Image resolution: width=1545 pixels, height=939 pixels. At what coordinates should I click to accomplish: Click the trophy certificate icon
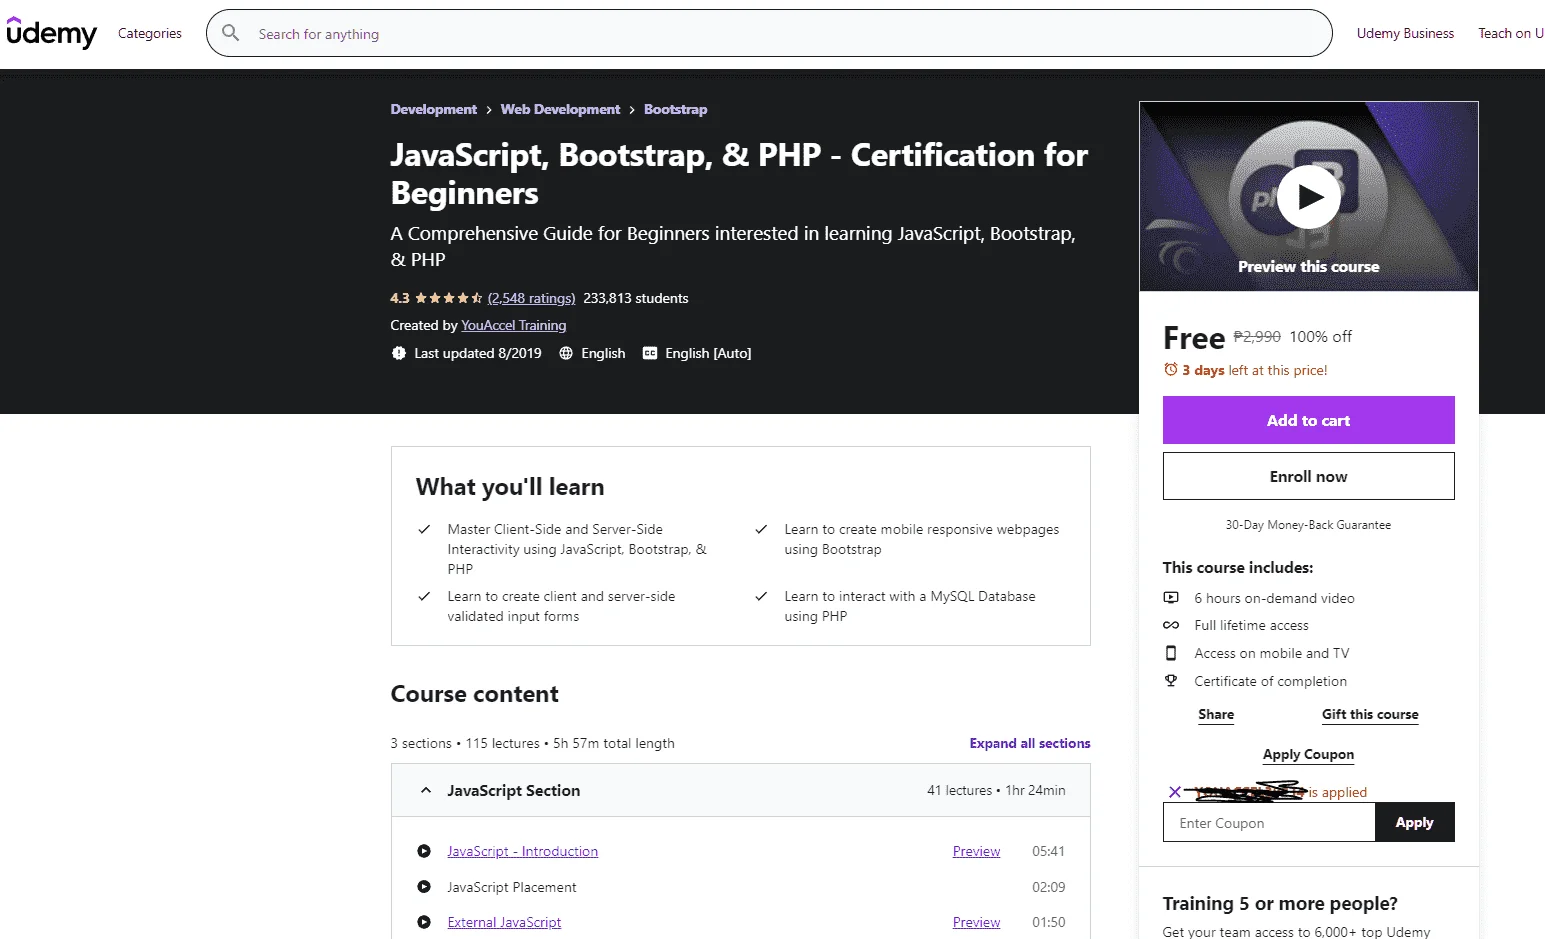point(1171,681)
